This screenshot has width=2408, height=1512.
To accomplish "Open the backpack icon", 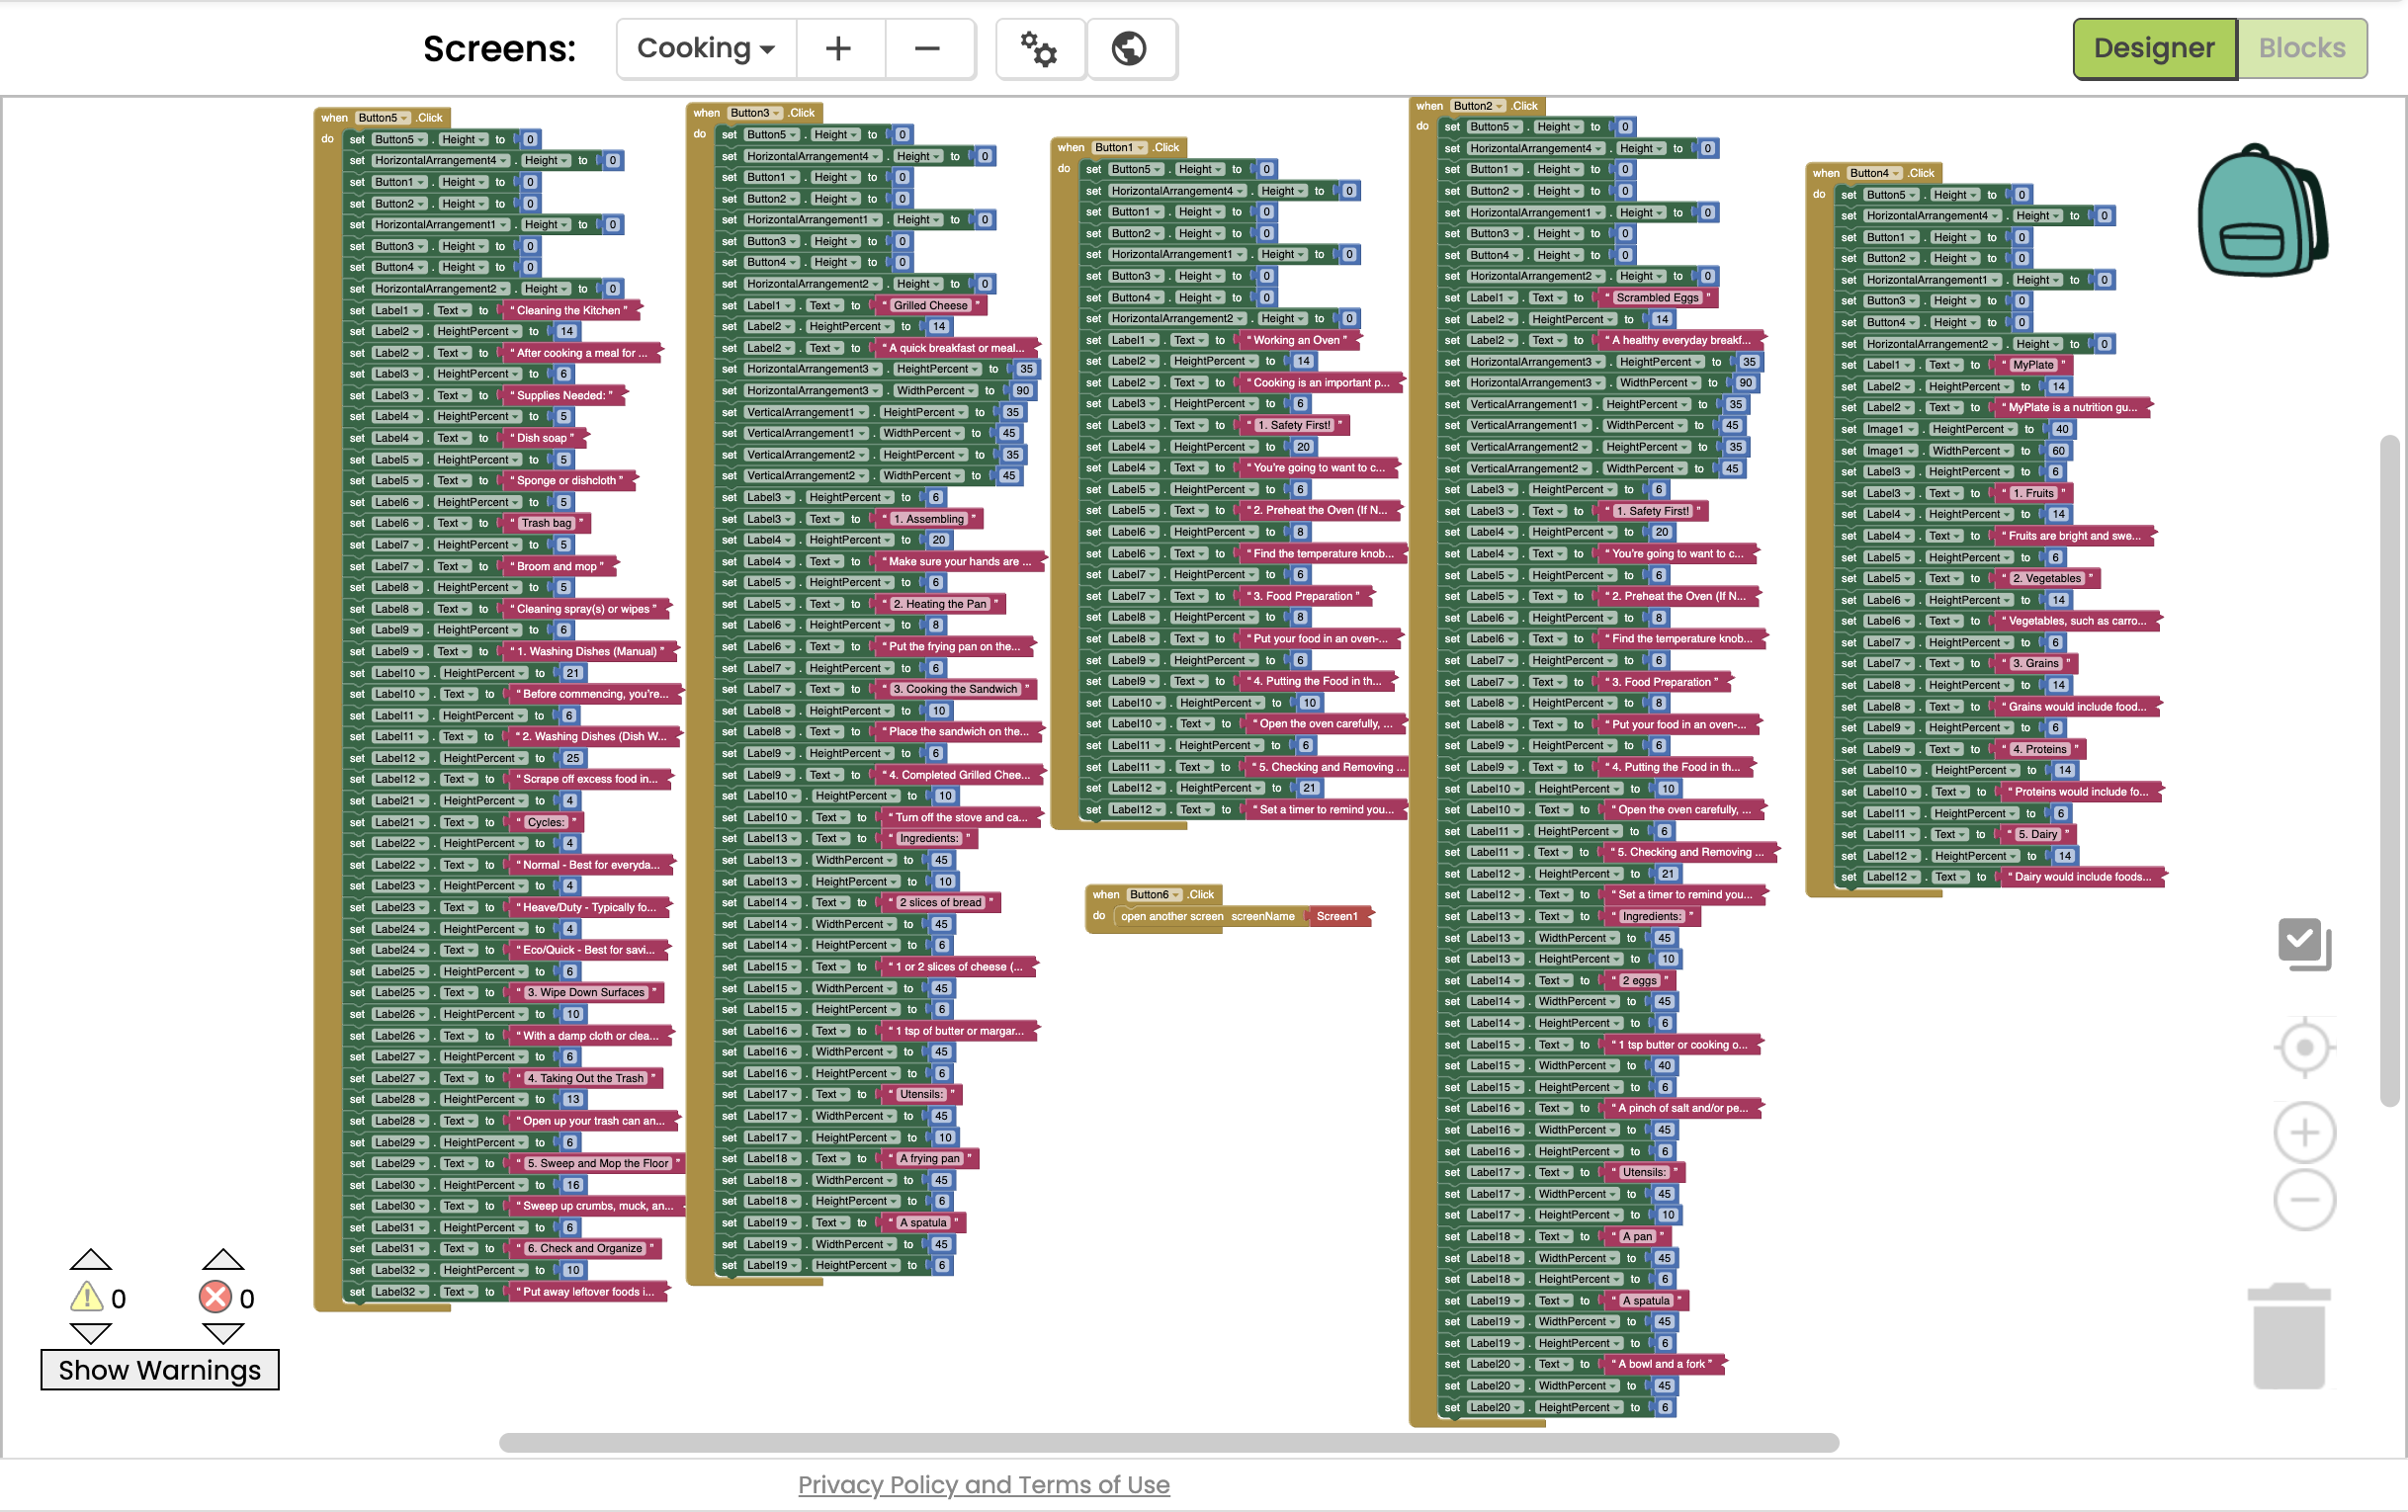I will 2262,210.
